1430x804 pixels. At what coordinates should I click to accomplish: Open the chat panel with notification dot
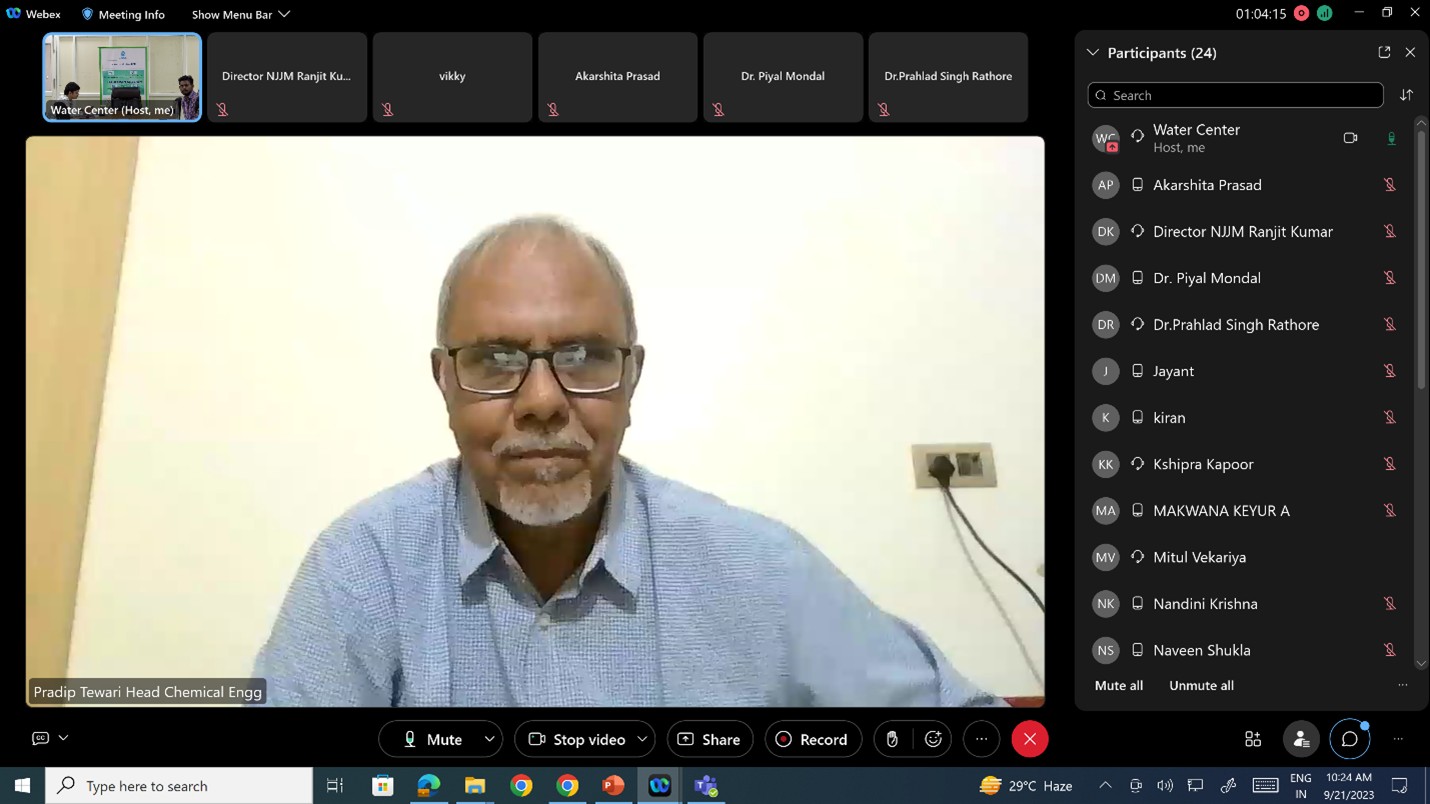coord(1350,739)
